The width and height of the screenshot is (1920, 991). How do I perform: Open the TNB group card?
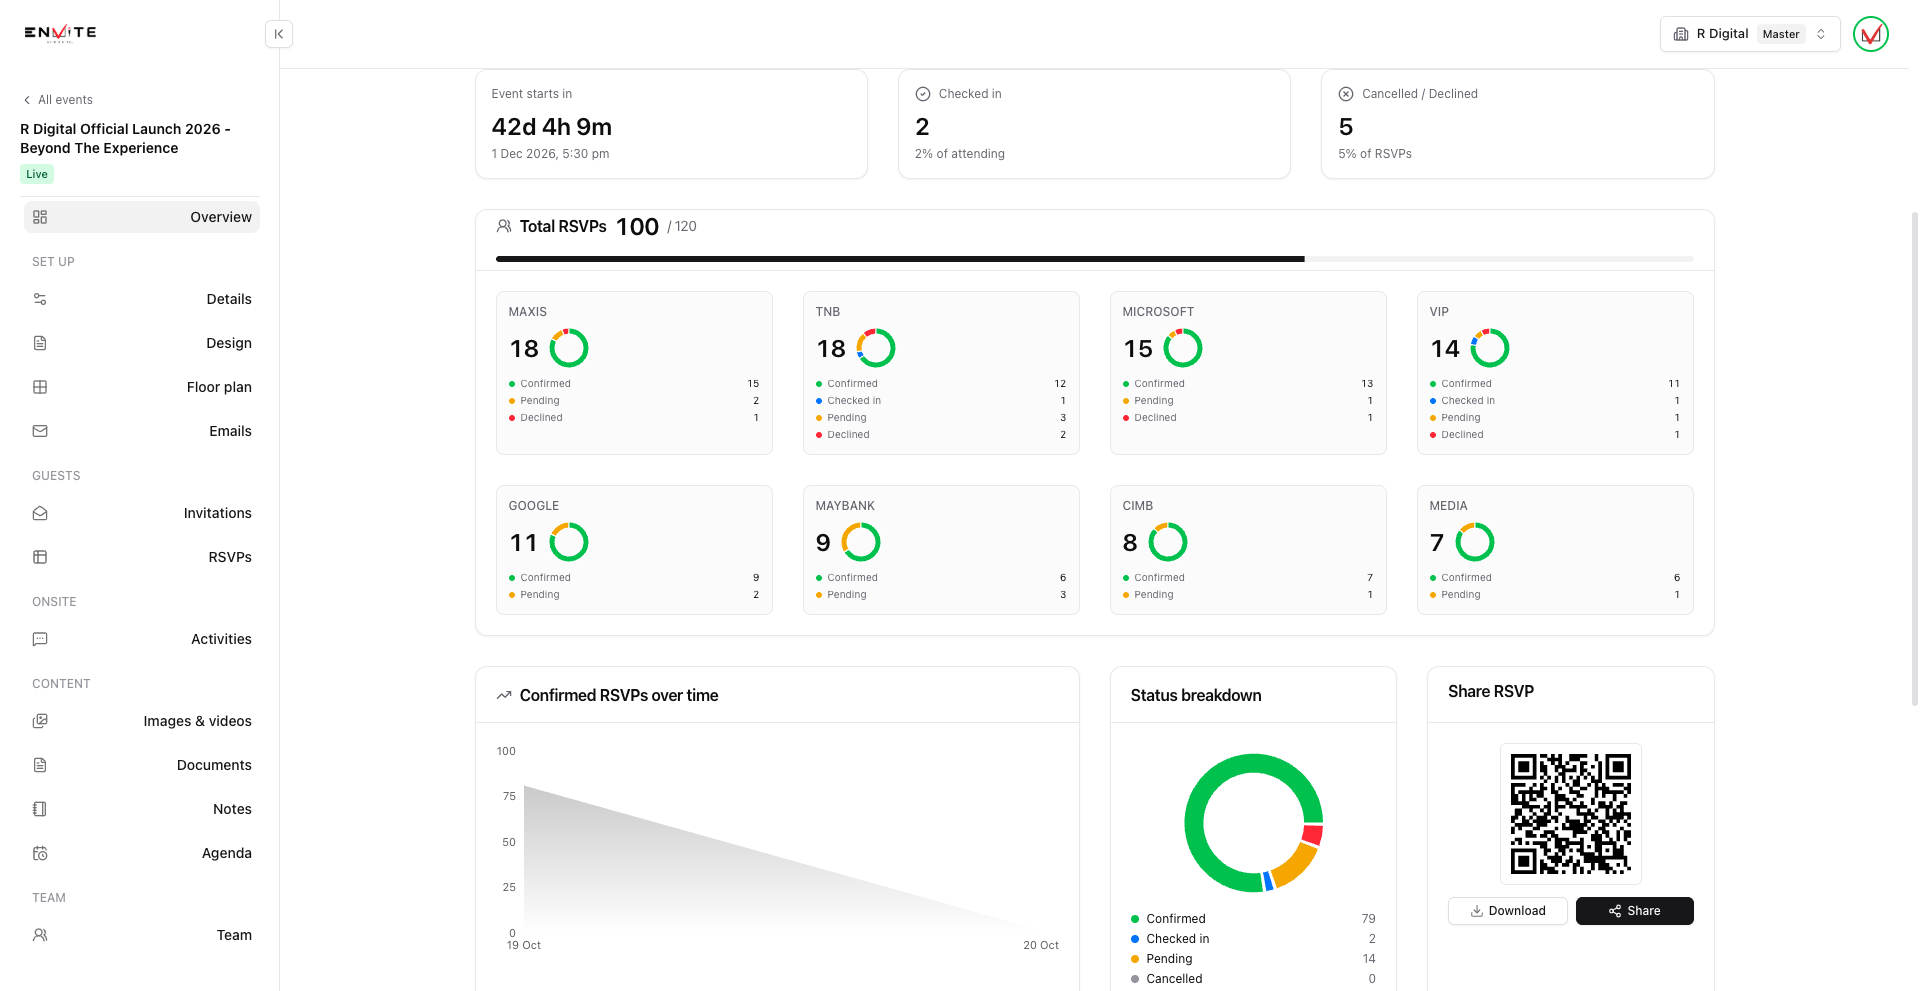(x=941, y=373)
